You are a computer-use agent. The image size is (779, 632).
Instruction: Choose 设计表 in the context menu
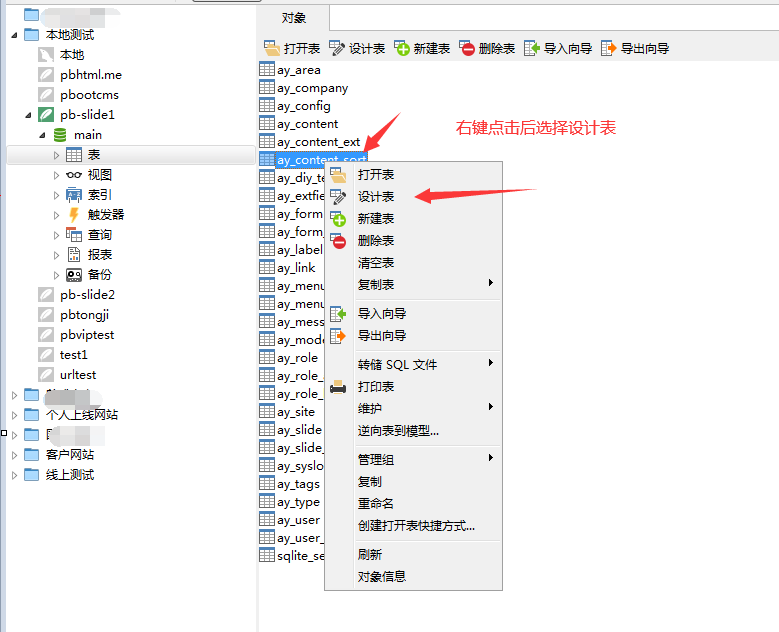point(376,197)
